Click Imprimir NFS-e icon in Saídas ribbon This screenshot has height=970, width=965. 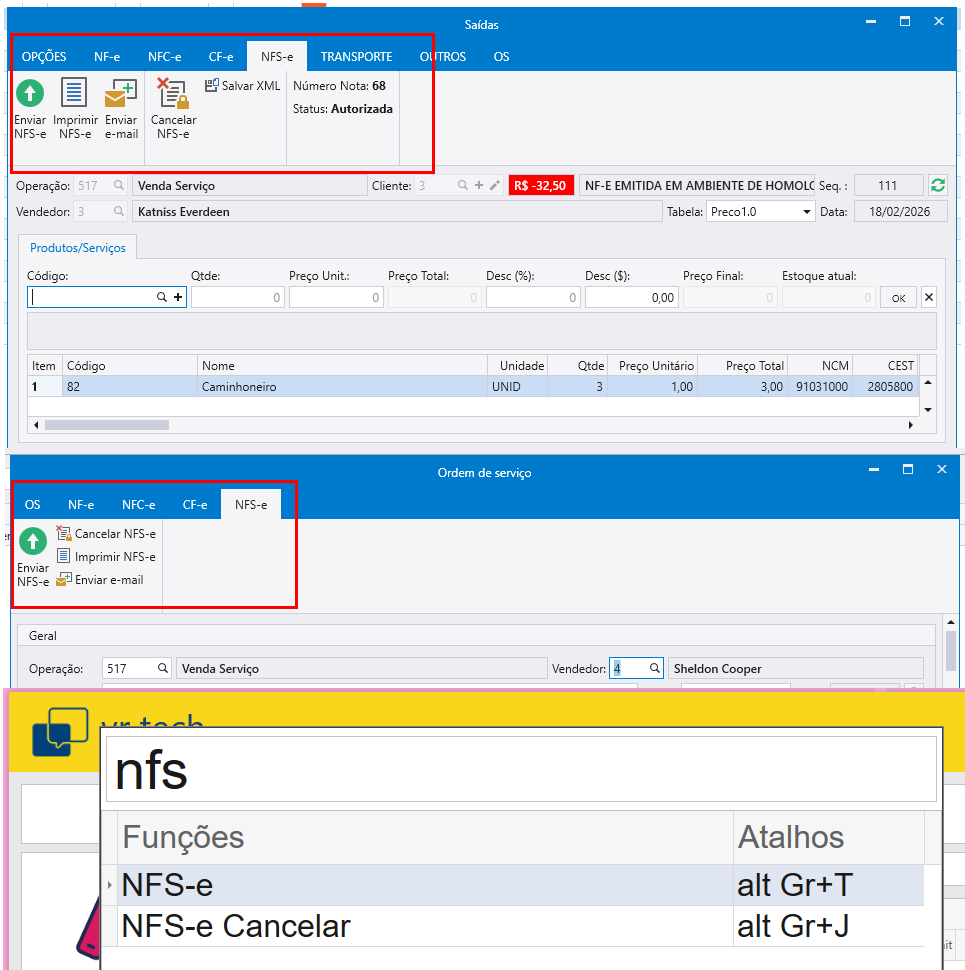coord(75,95)
